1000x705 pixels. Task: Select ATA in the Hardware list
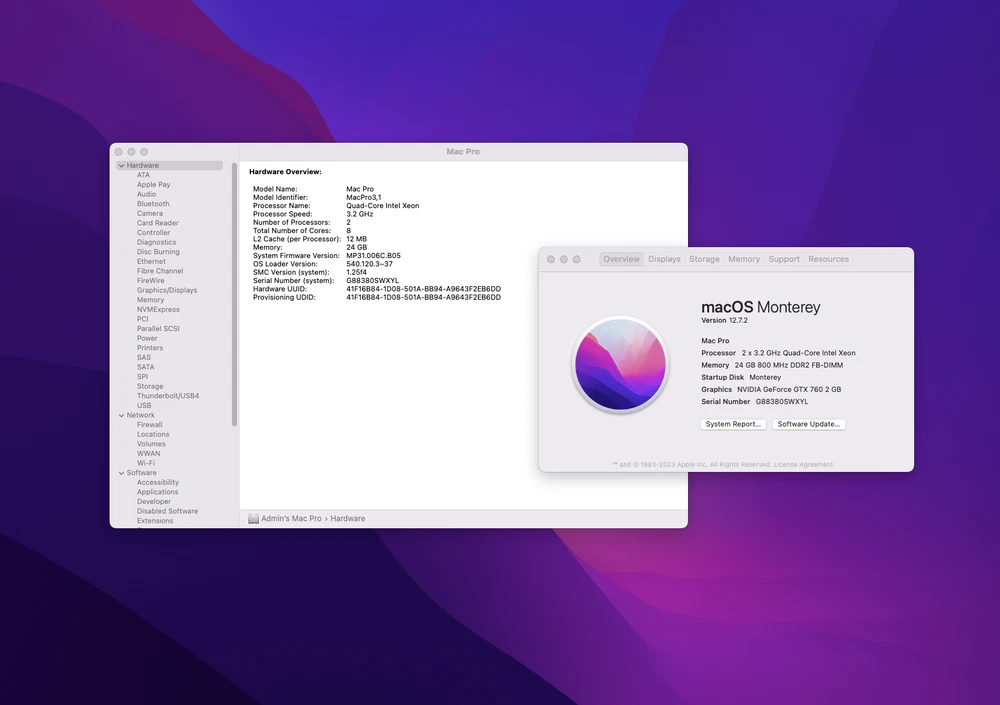[143, 175]
